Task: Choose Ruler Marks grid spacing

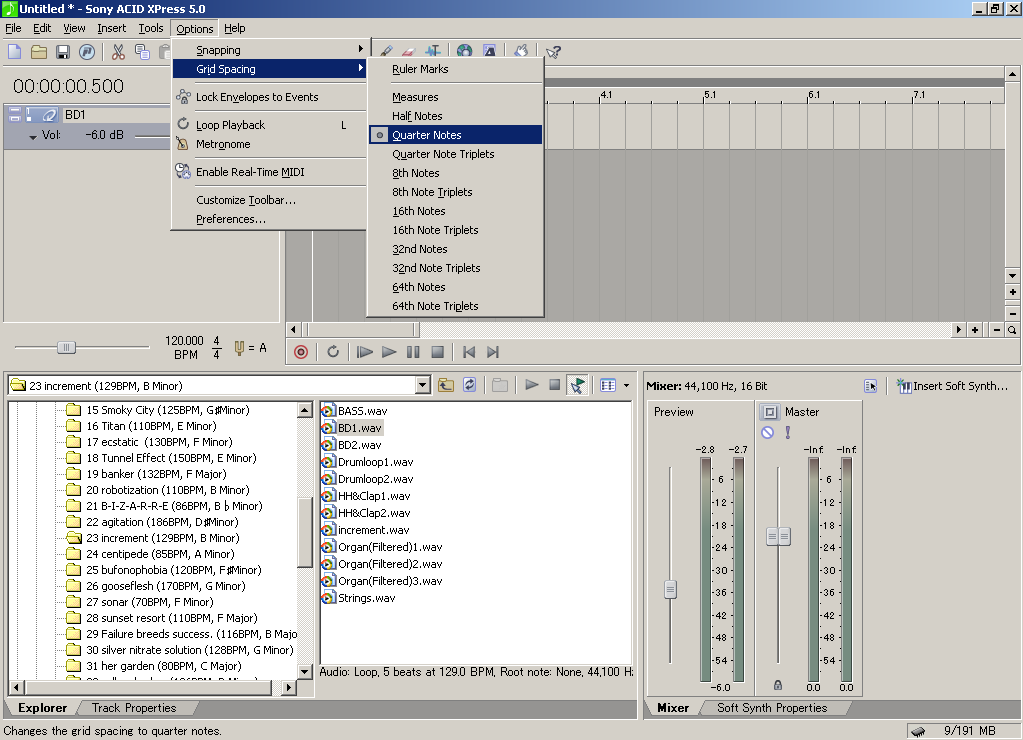Action: pos(455,69)
